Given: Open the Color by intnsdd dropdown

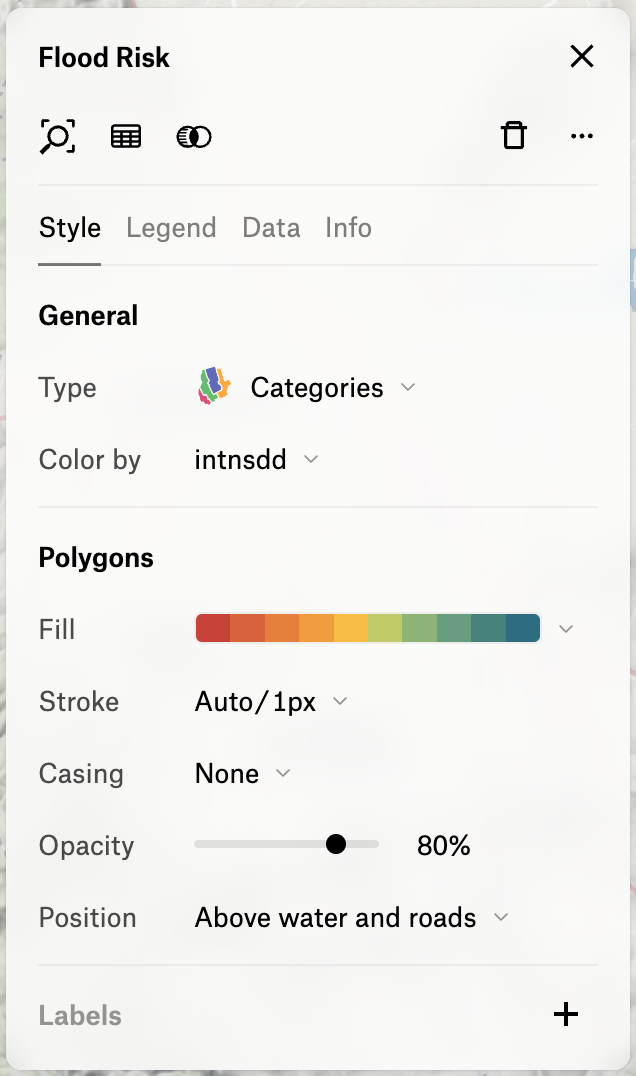Looking at the screenshot, I should (257, 460).
